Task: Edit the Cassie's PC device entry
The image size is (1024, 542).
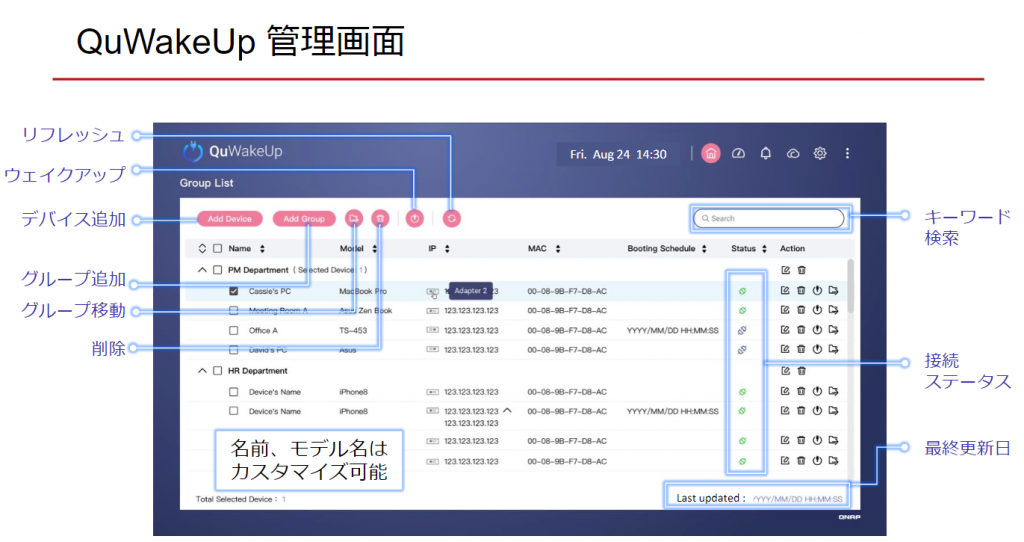Action: 785,291
